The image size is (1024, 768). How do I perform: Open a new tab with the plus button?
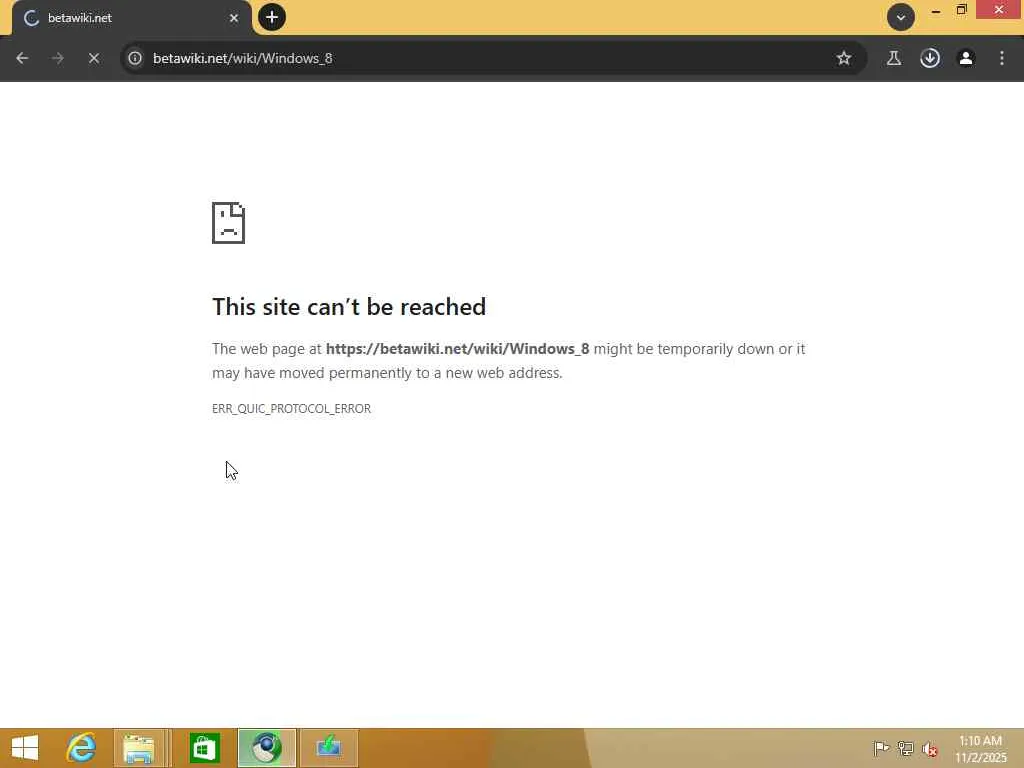click(x=272, y=17)
